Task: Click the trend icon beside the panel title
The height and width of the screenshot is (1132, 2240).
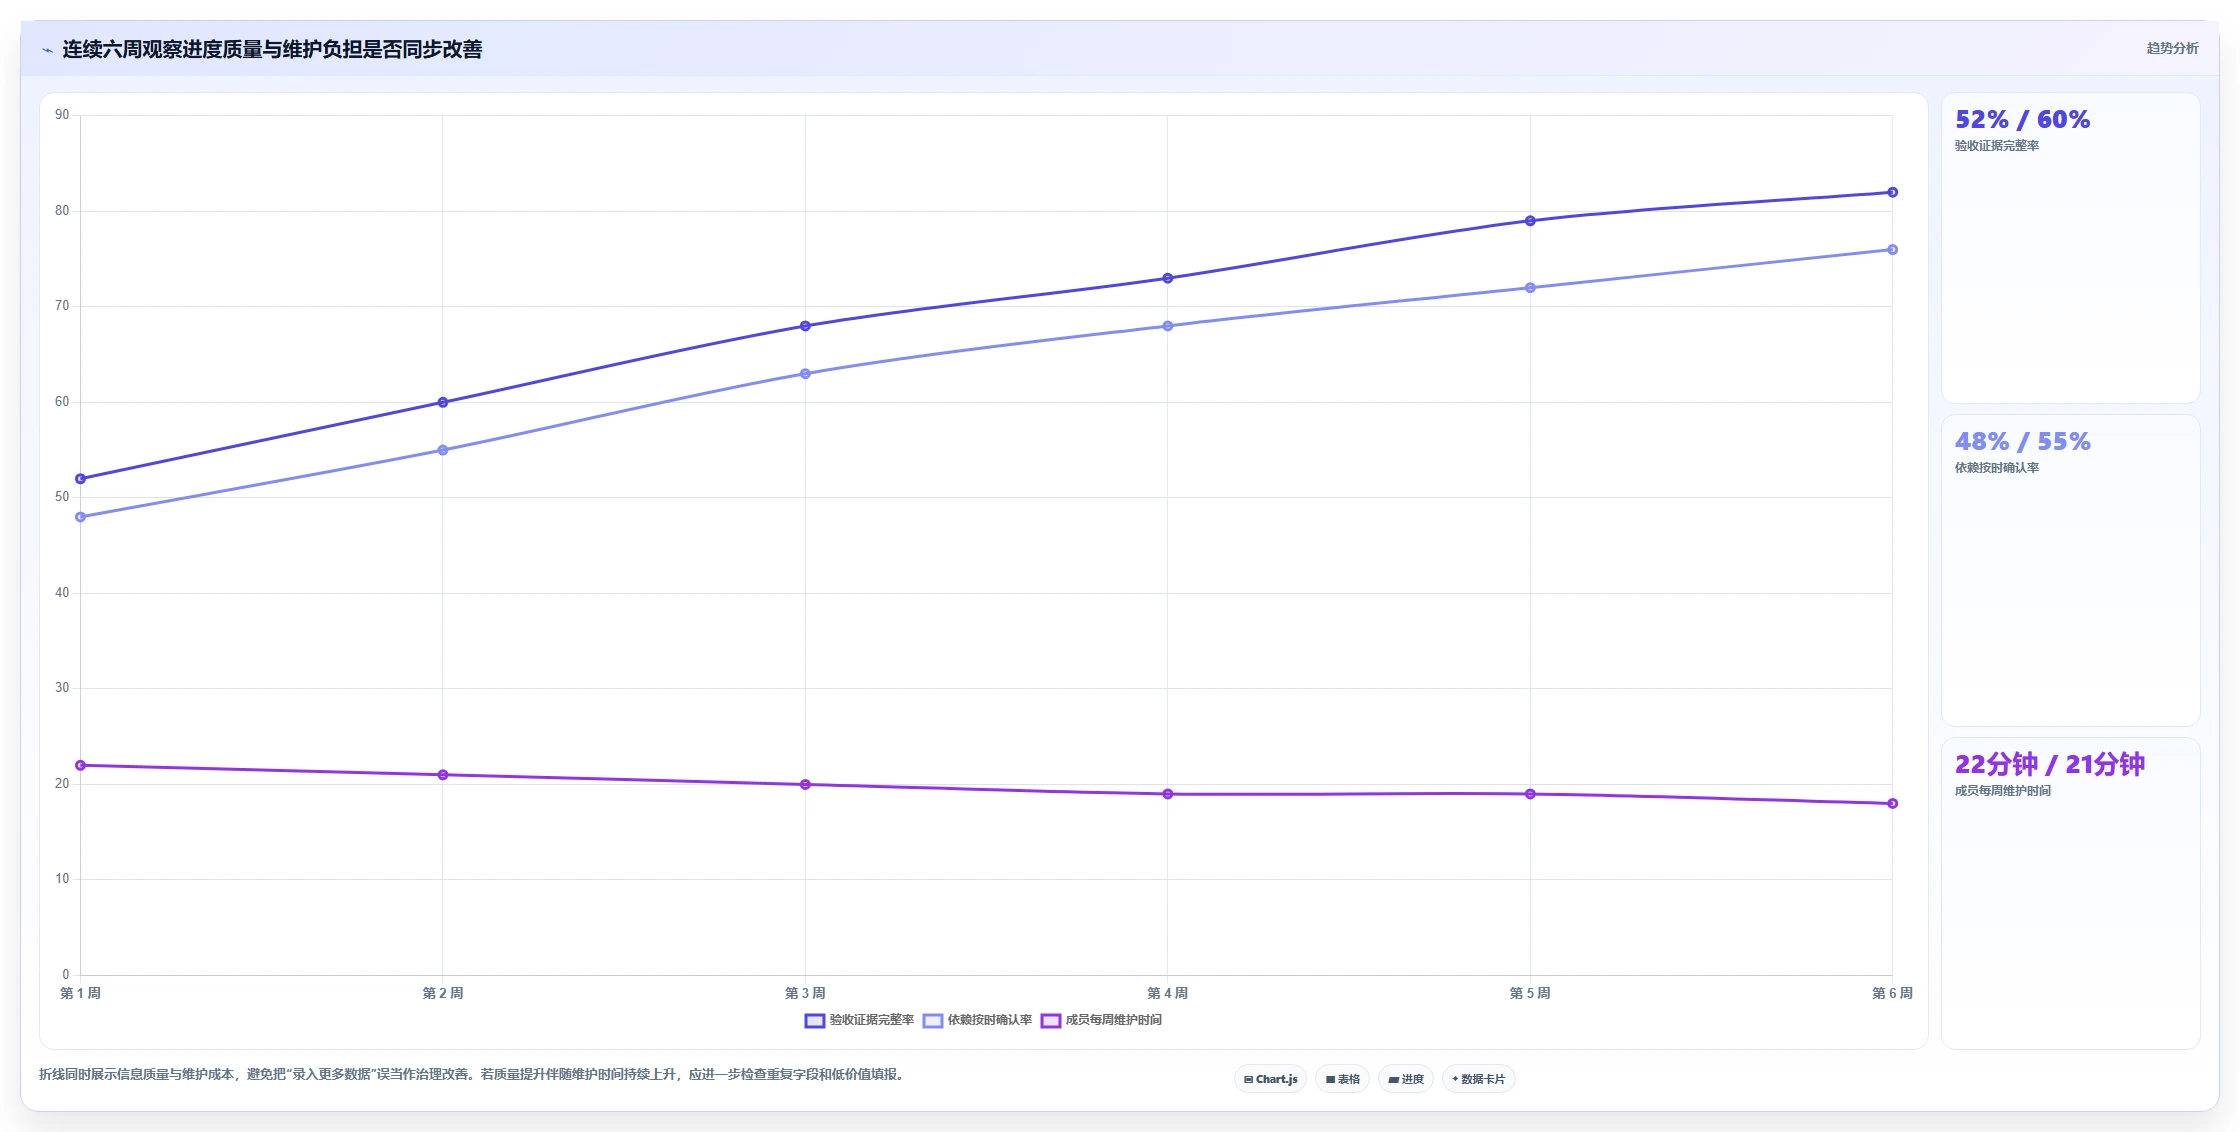Action: 47,50
